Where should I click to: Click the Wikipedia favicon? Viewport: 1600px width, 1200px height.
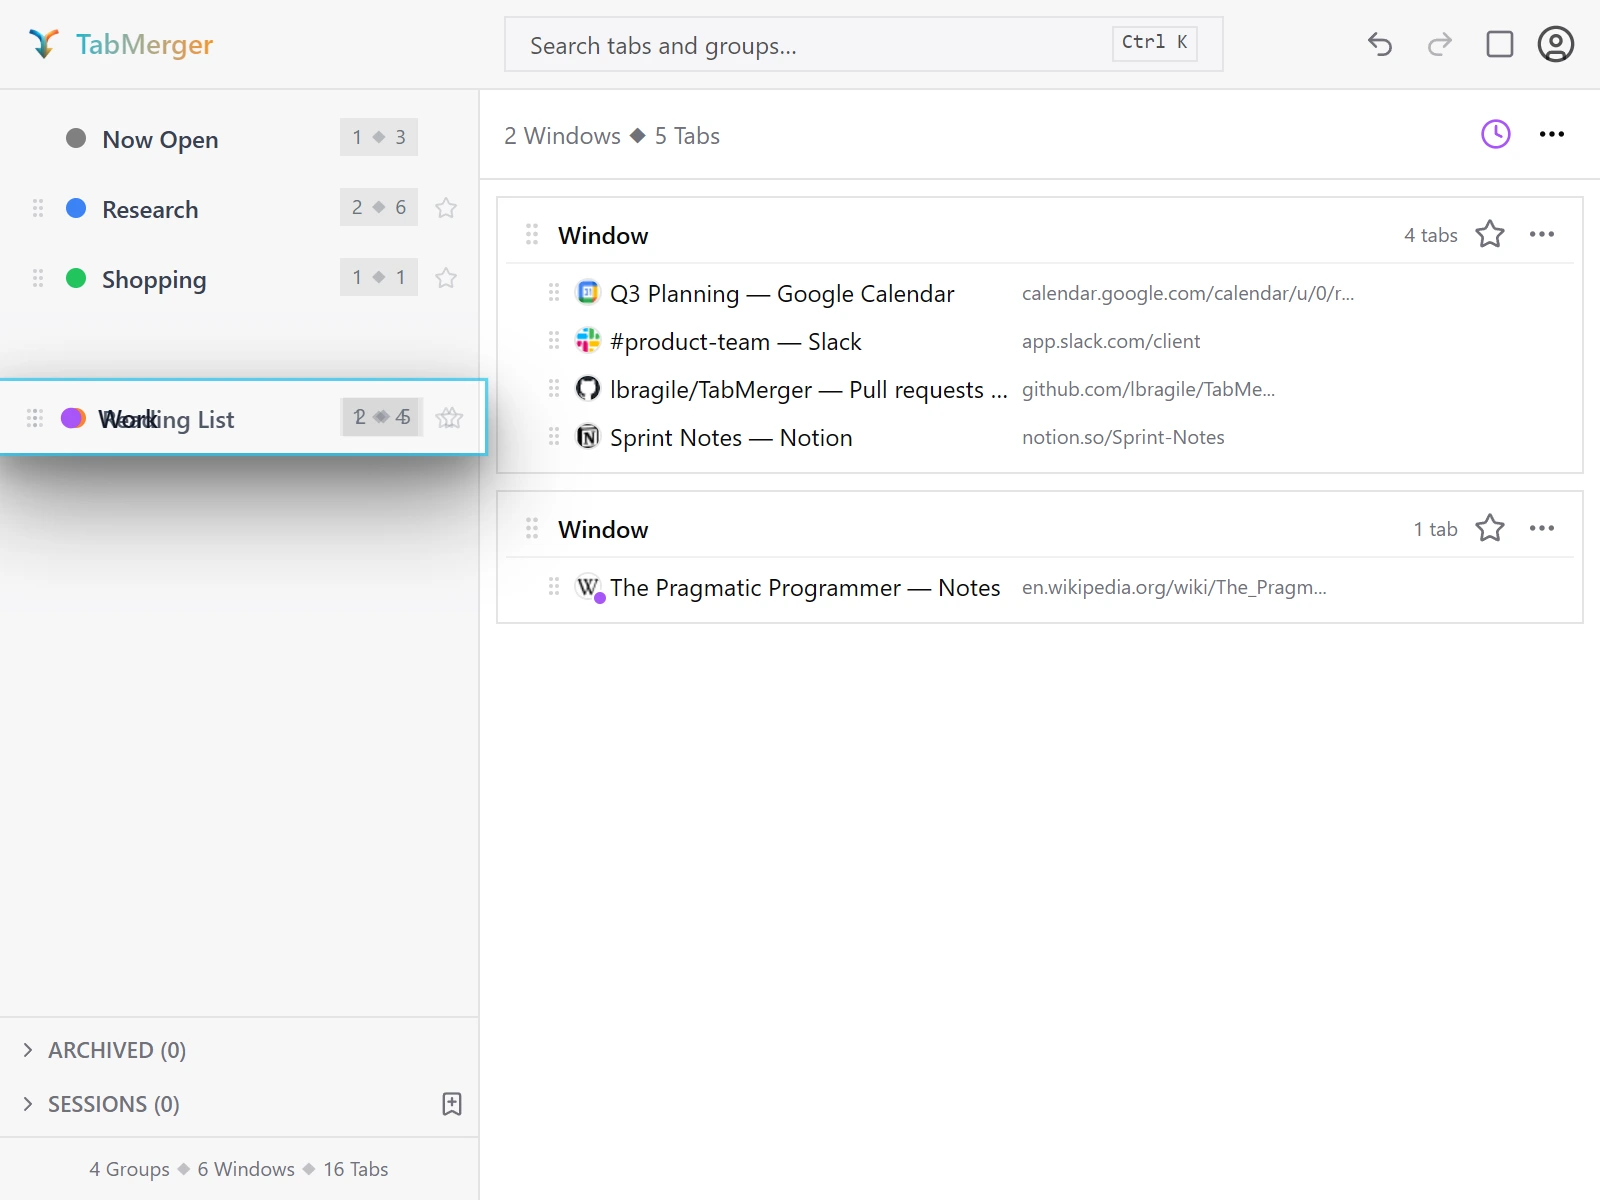tap(588, 586)
